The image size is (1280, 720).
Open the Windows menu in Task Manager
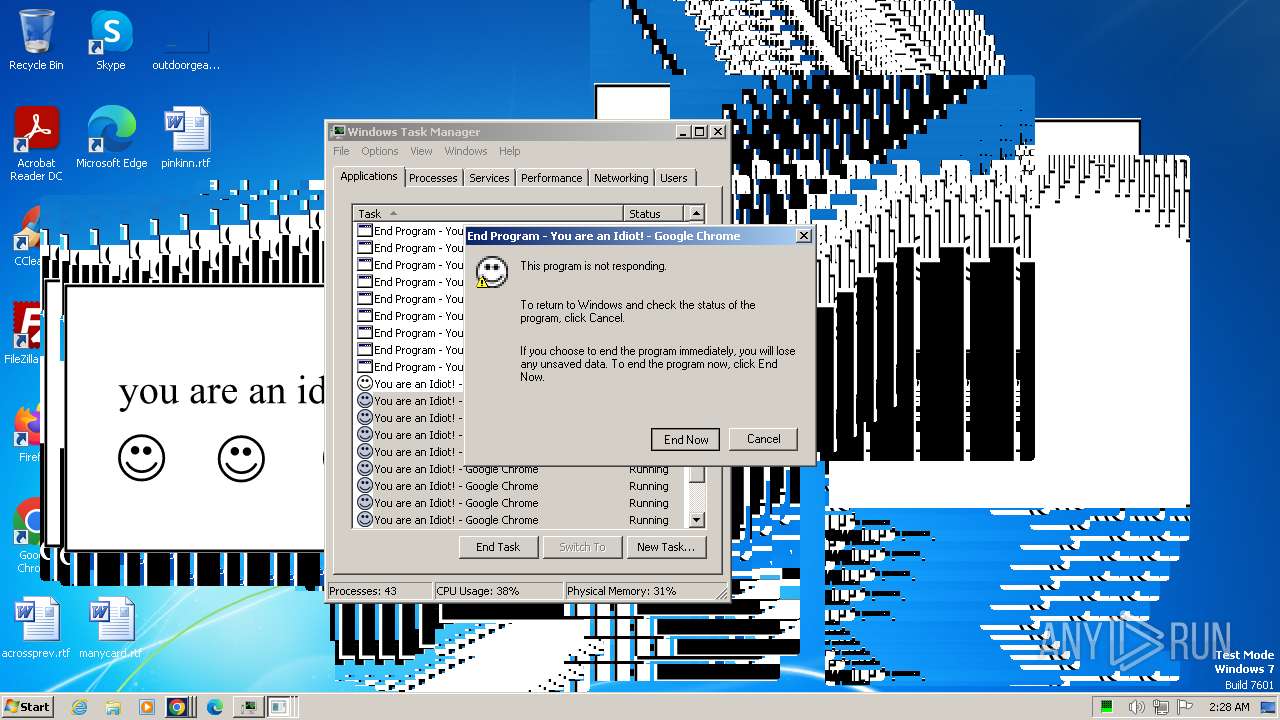[x=466, y=151]
